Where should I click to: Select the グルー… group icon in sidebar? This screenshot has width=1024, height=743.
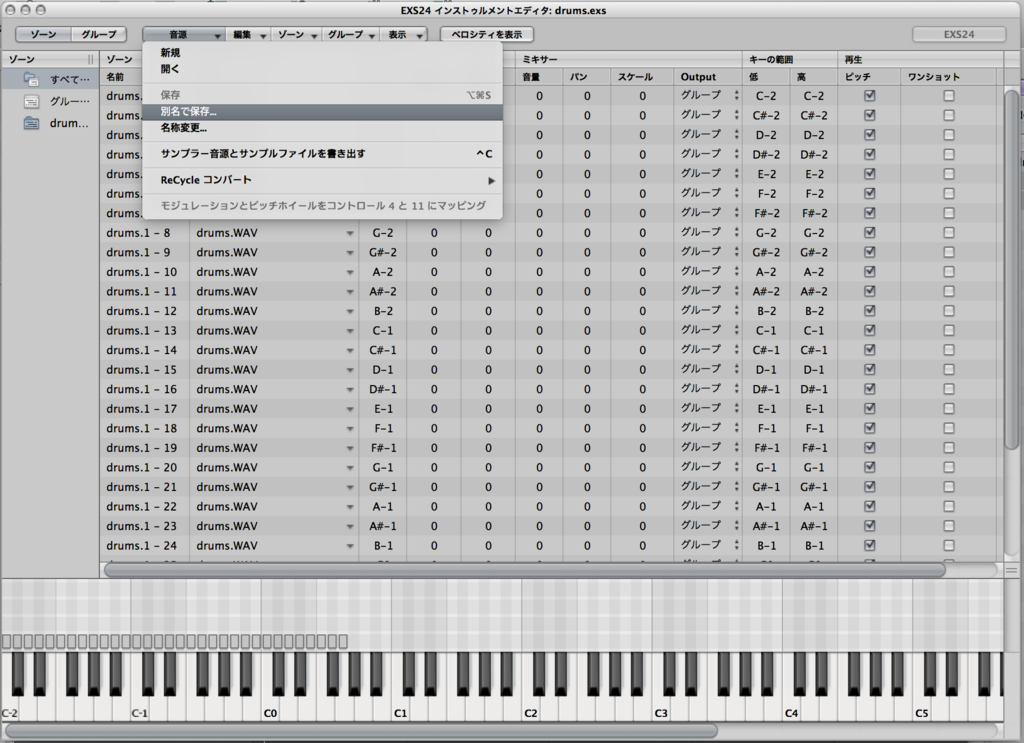click(x=31, y=101)
